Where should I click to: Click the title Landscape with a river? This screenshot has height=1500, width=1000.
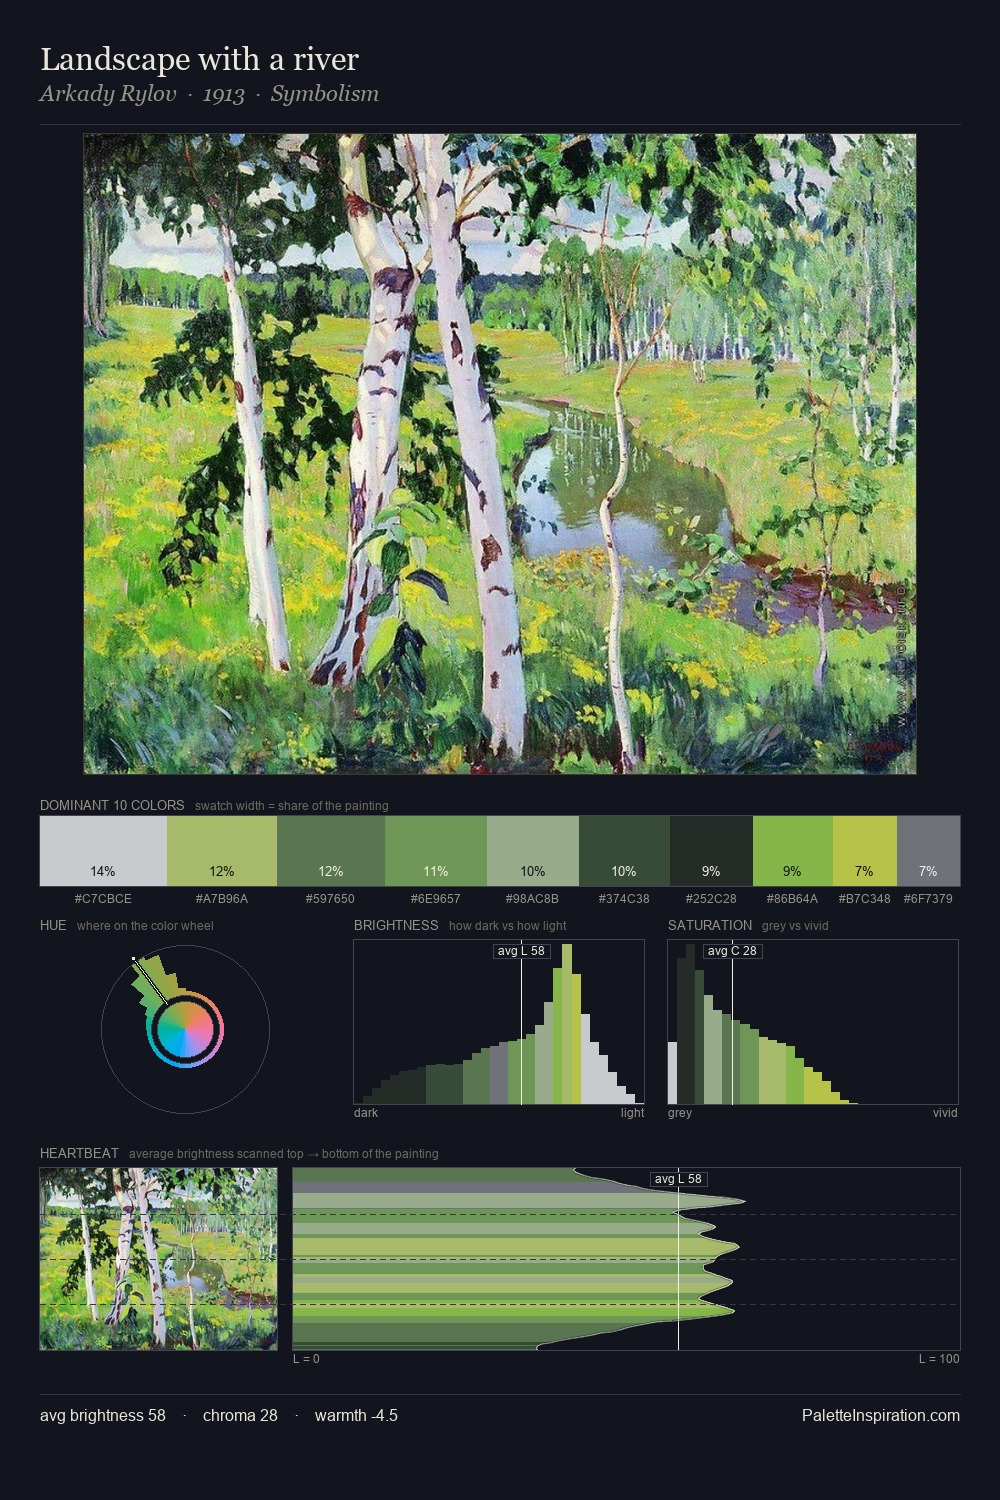coord(199,60)
